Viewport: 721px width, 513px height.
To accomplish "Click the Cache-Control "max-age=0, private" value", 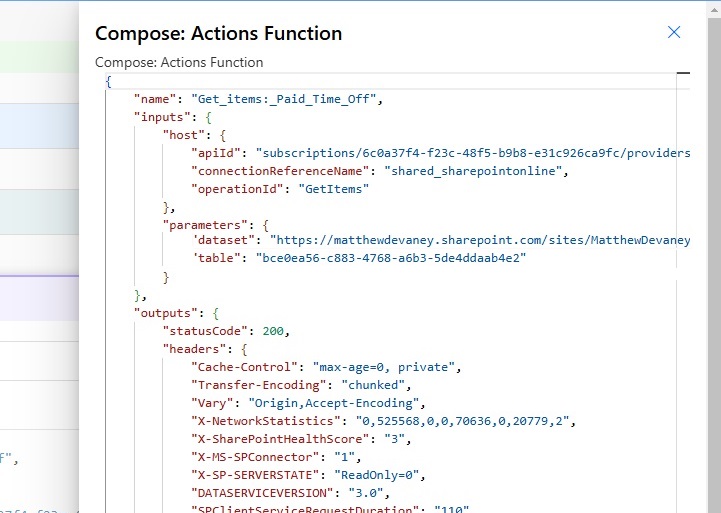I will [x=384, y=367].
